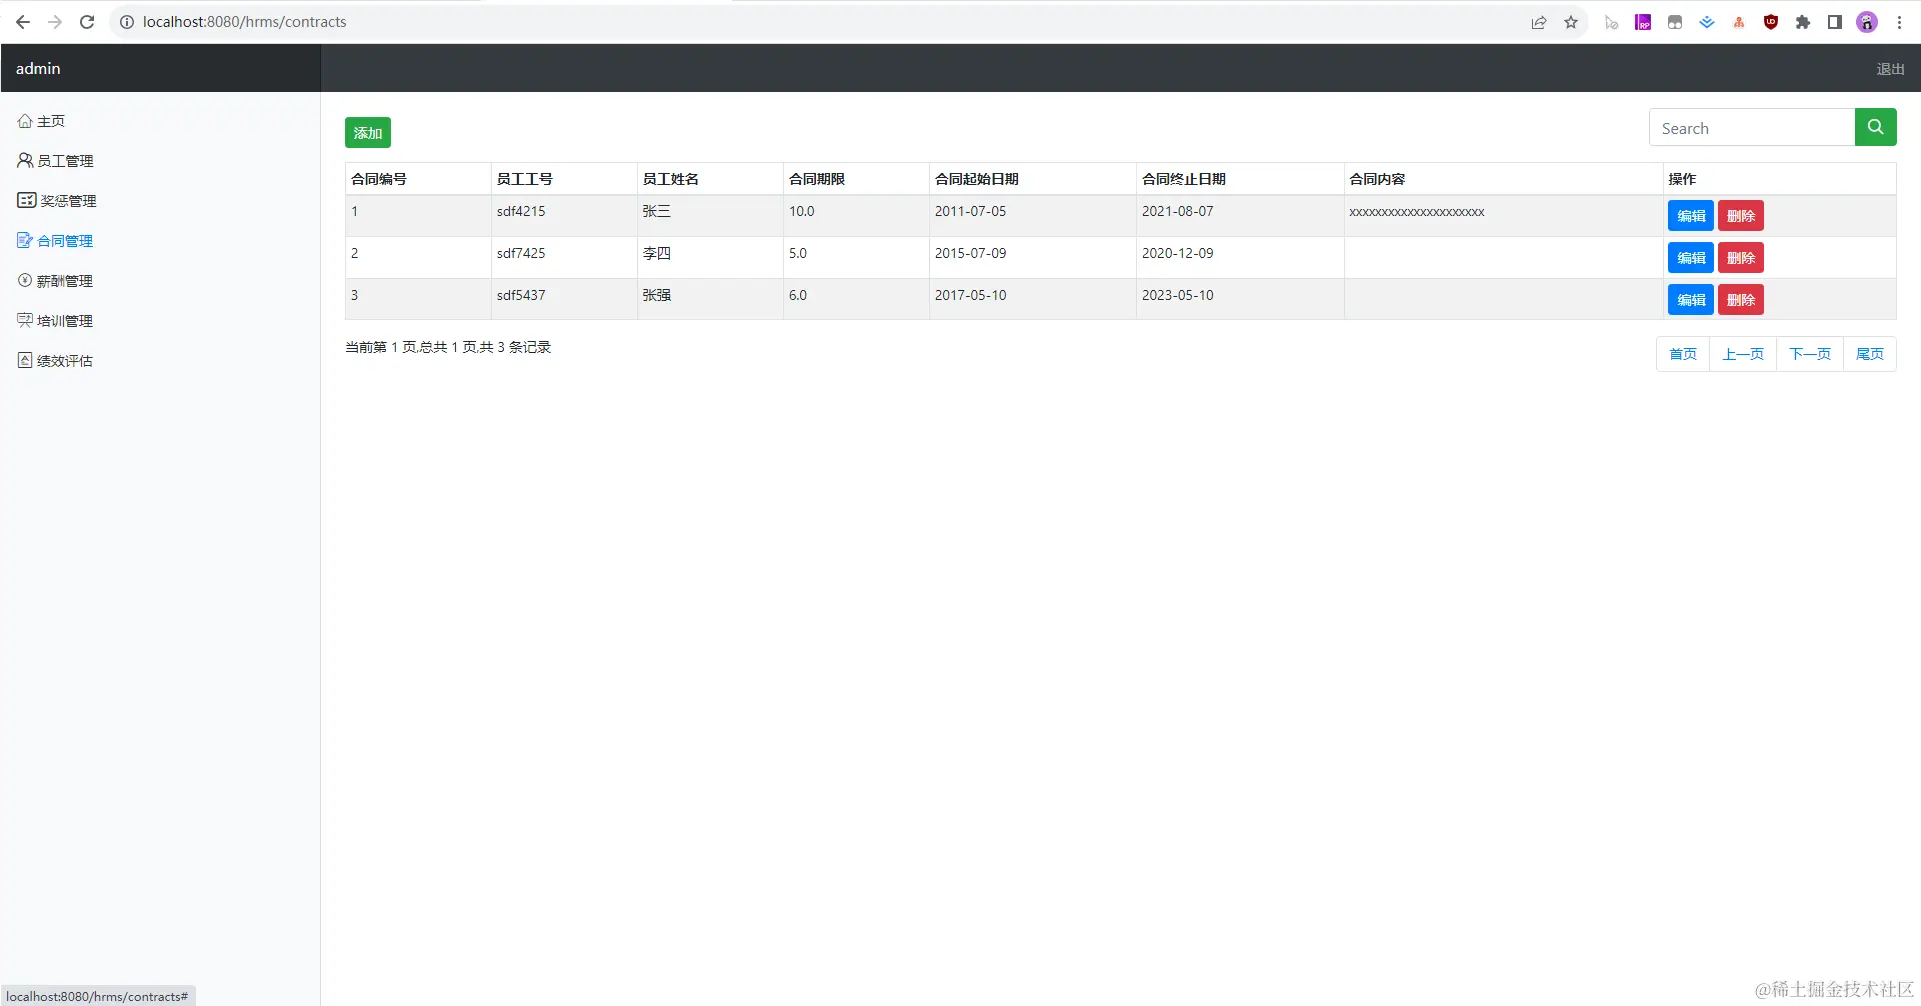
Task: Click the site information icon beside URL
Action: coord(127,22)
